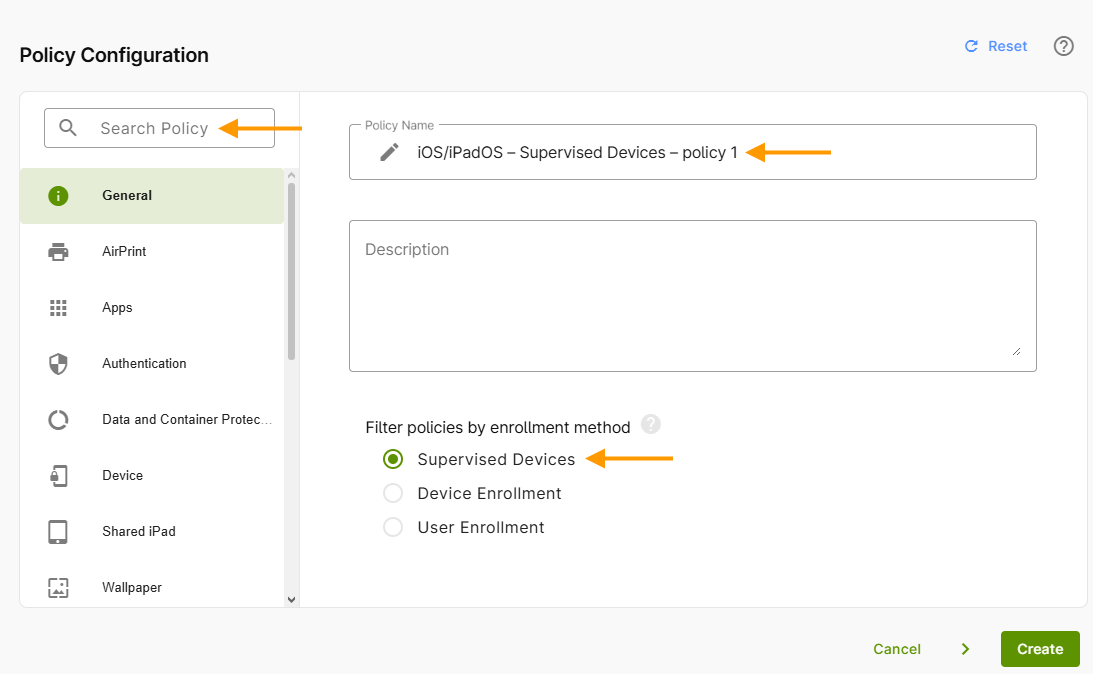Open the General policy section
The height and width of the screenshot is (674, 1093).
(152, 196)
